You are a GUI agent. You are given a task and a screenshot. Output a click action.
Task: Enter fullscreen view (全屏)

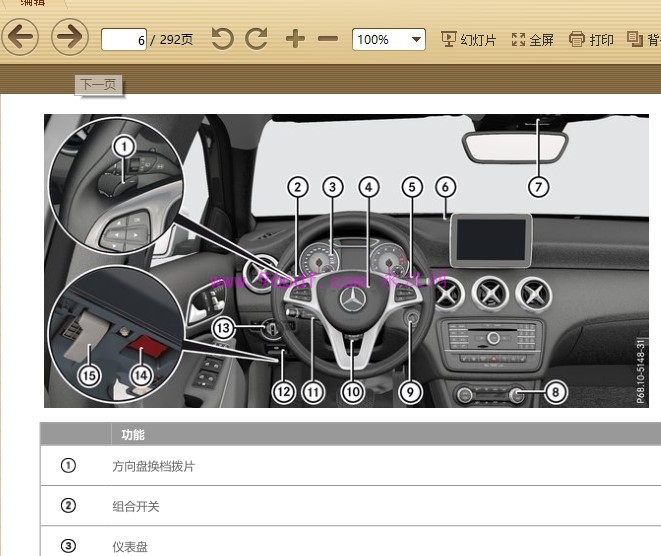[532, 40]
